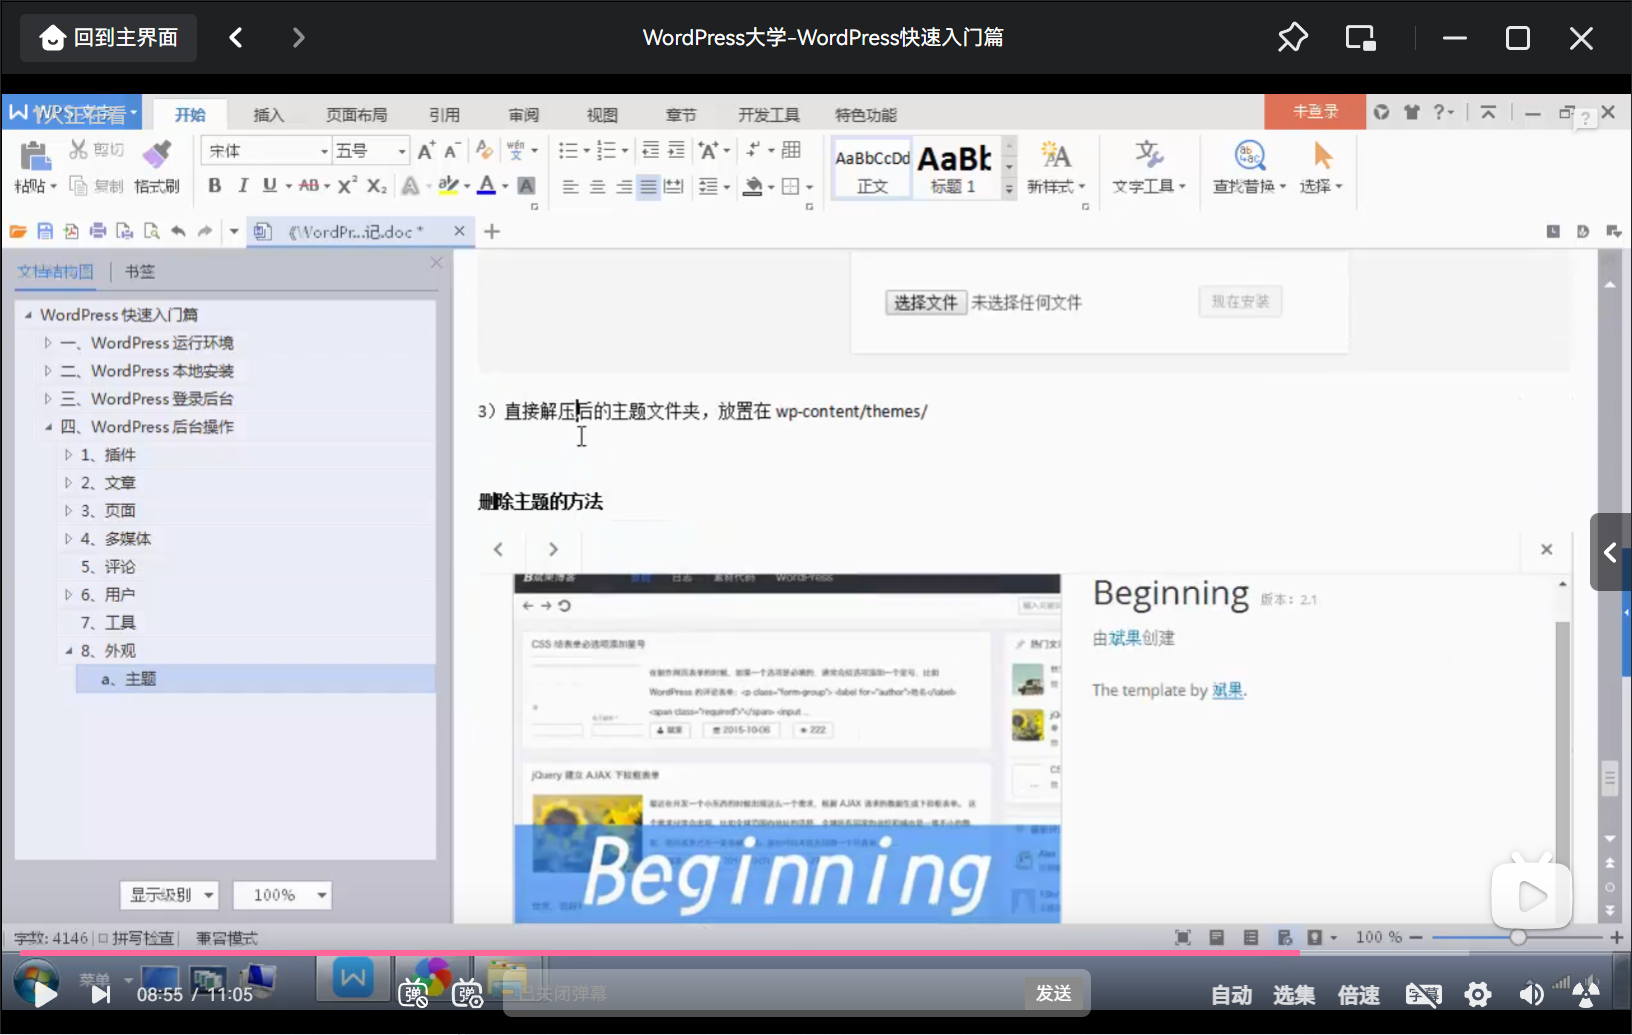Toggle subtitle display icon

pos(1424,994)
